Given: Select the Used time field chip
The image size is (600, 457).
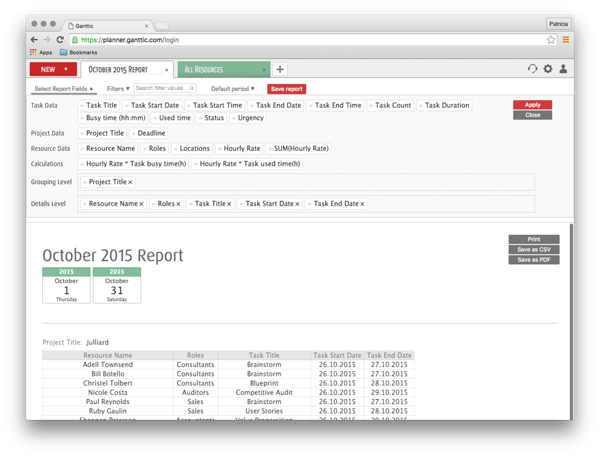Looking at the screenshot, I should (172, 118).
